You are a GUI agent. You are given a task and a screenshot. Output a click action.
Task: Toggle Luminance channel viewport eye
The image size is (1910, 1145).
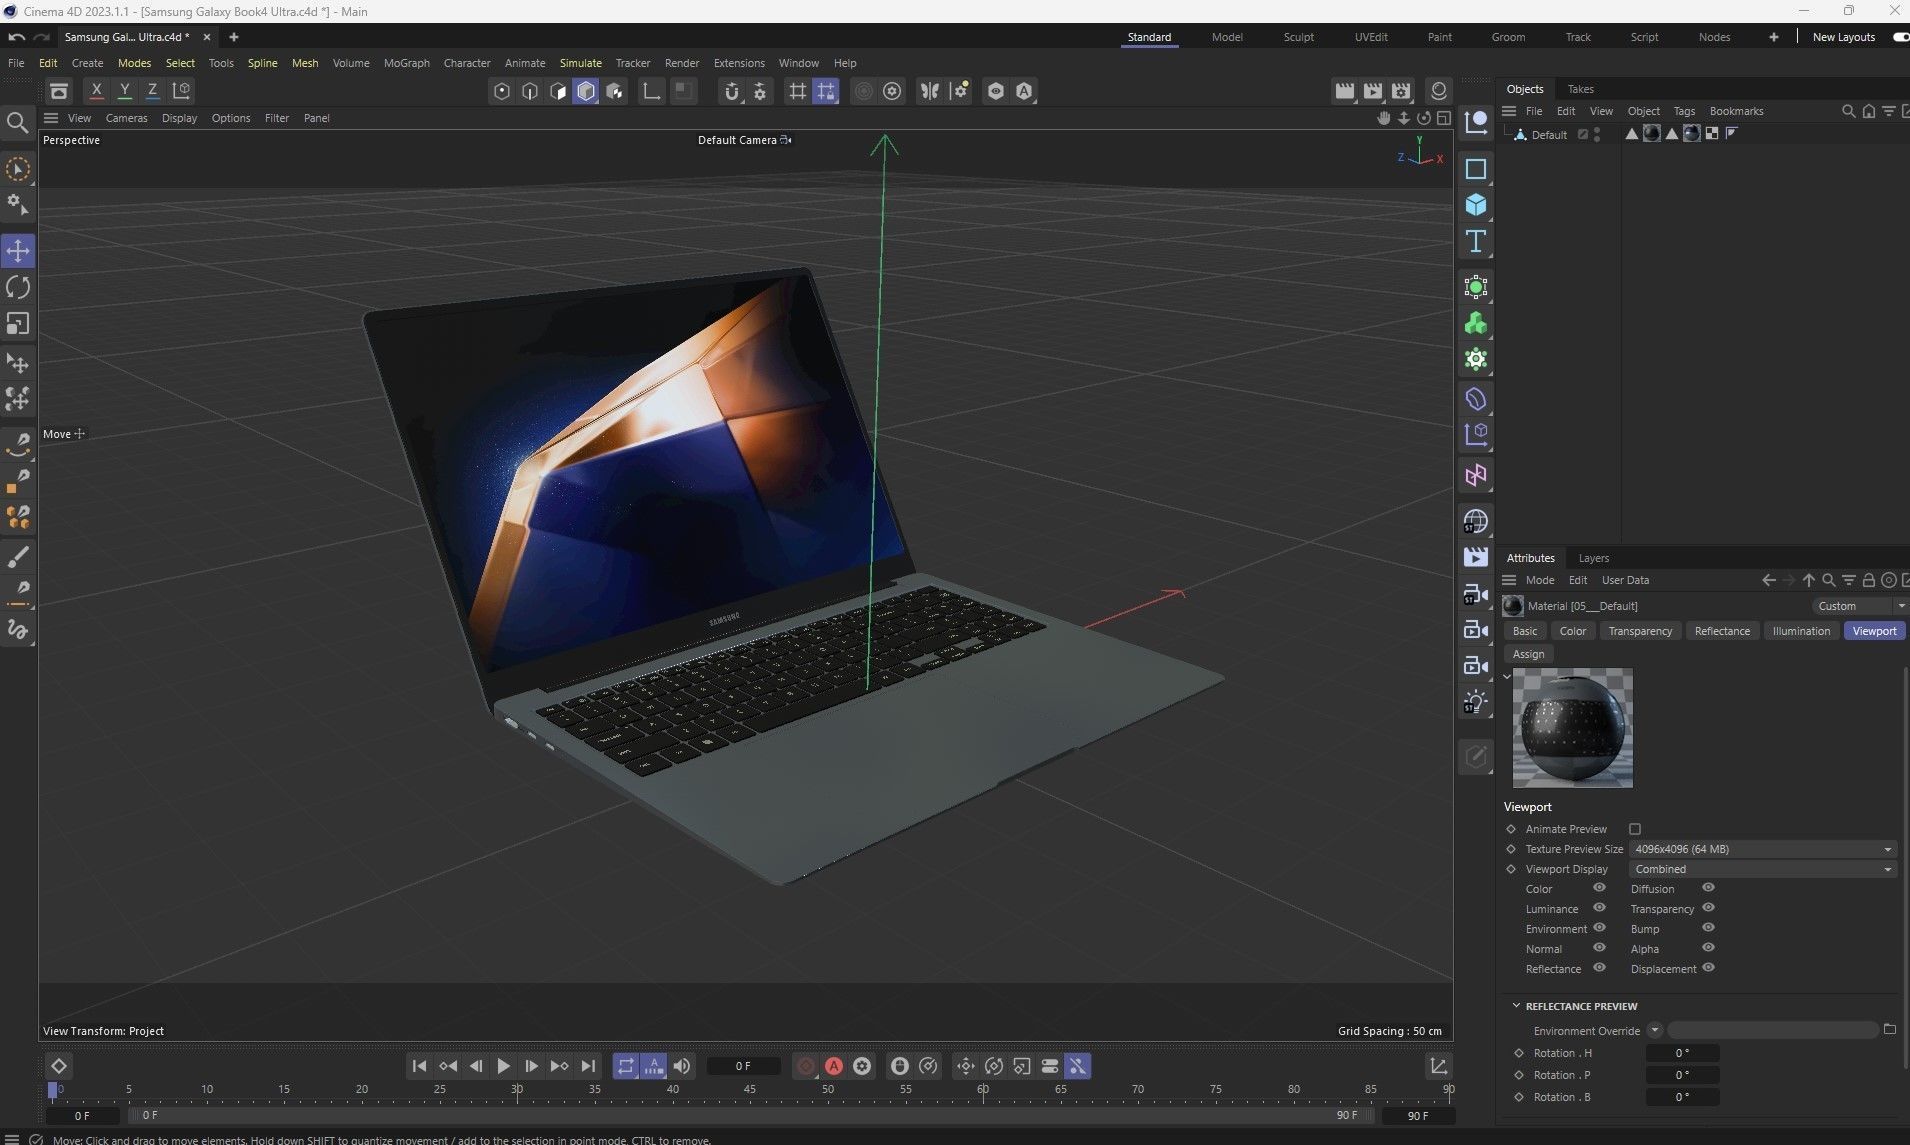pyautogui.click(x=1599, y=908)
